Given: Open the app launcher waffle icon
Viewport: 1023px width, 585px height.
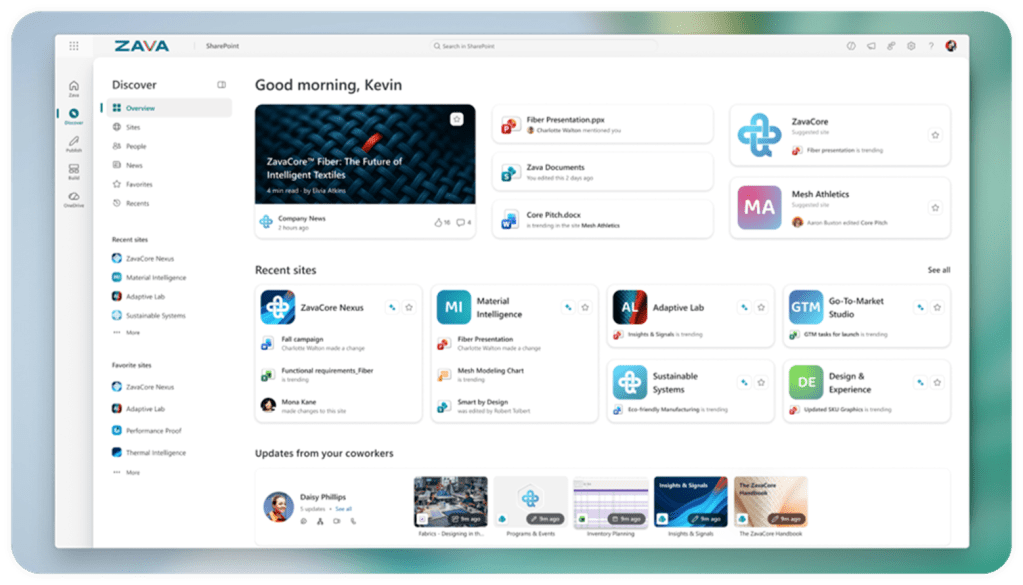Looking at the screenshot, I should click(74, 46).
